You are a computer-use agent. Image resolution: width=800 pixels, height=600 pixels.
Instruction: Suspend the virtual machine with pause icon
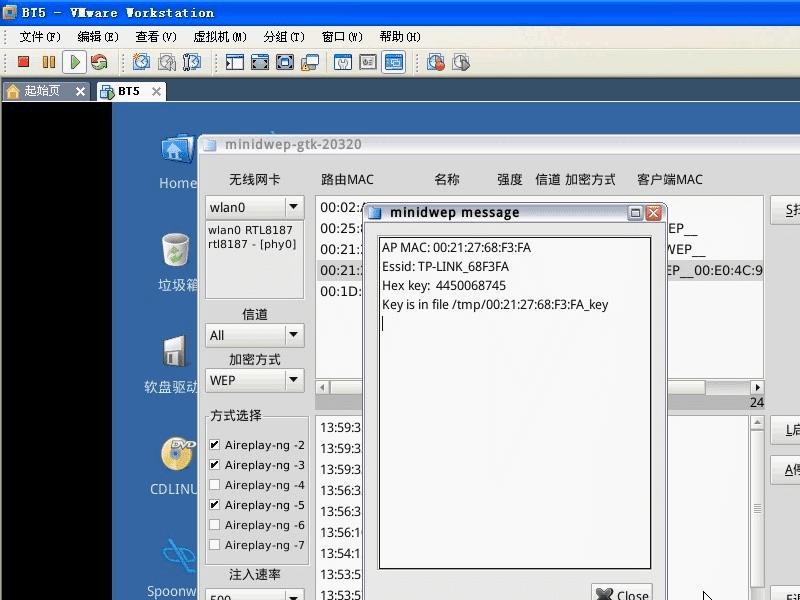[x=49, y=62]
